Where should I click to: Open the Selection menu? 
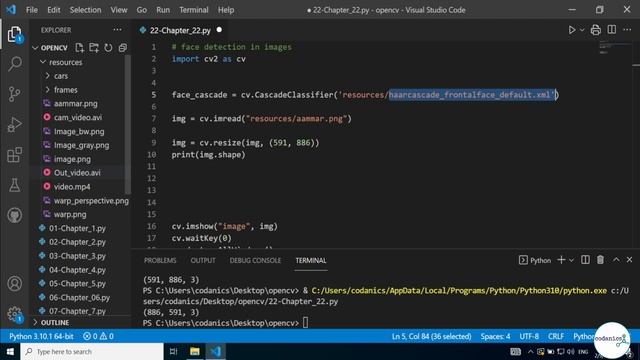(x=85, y=10)
